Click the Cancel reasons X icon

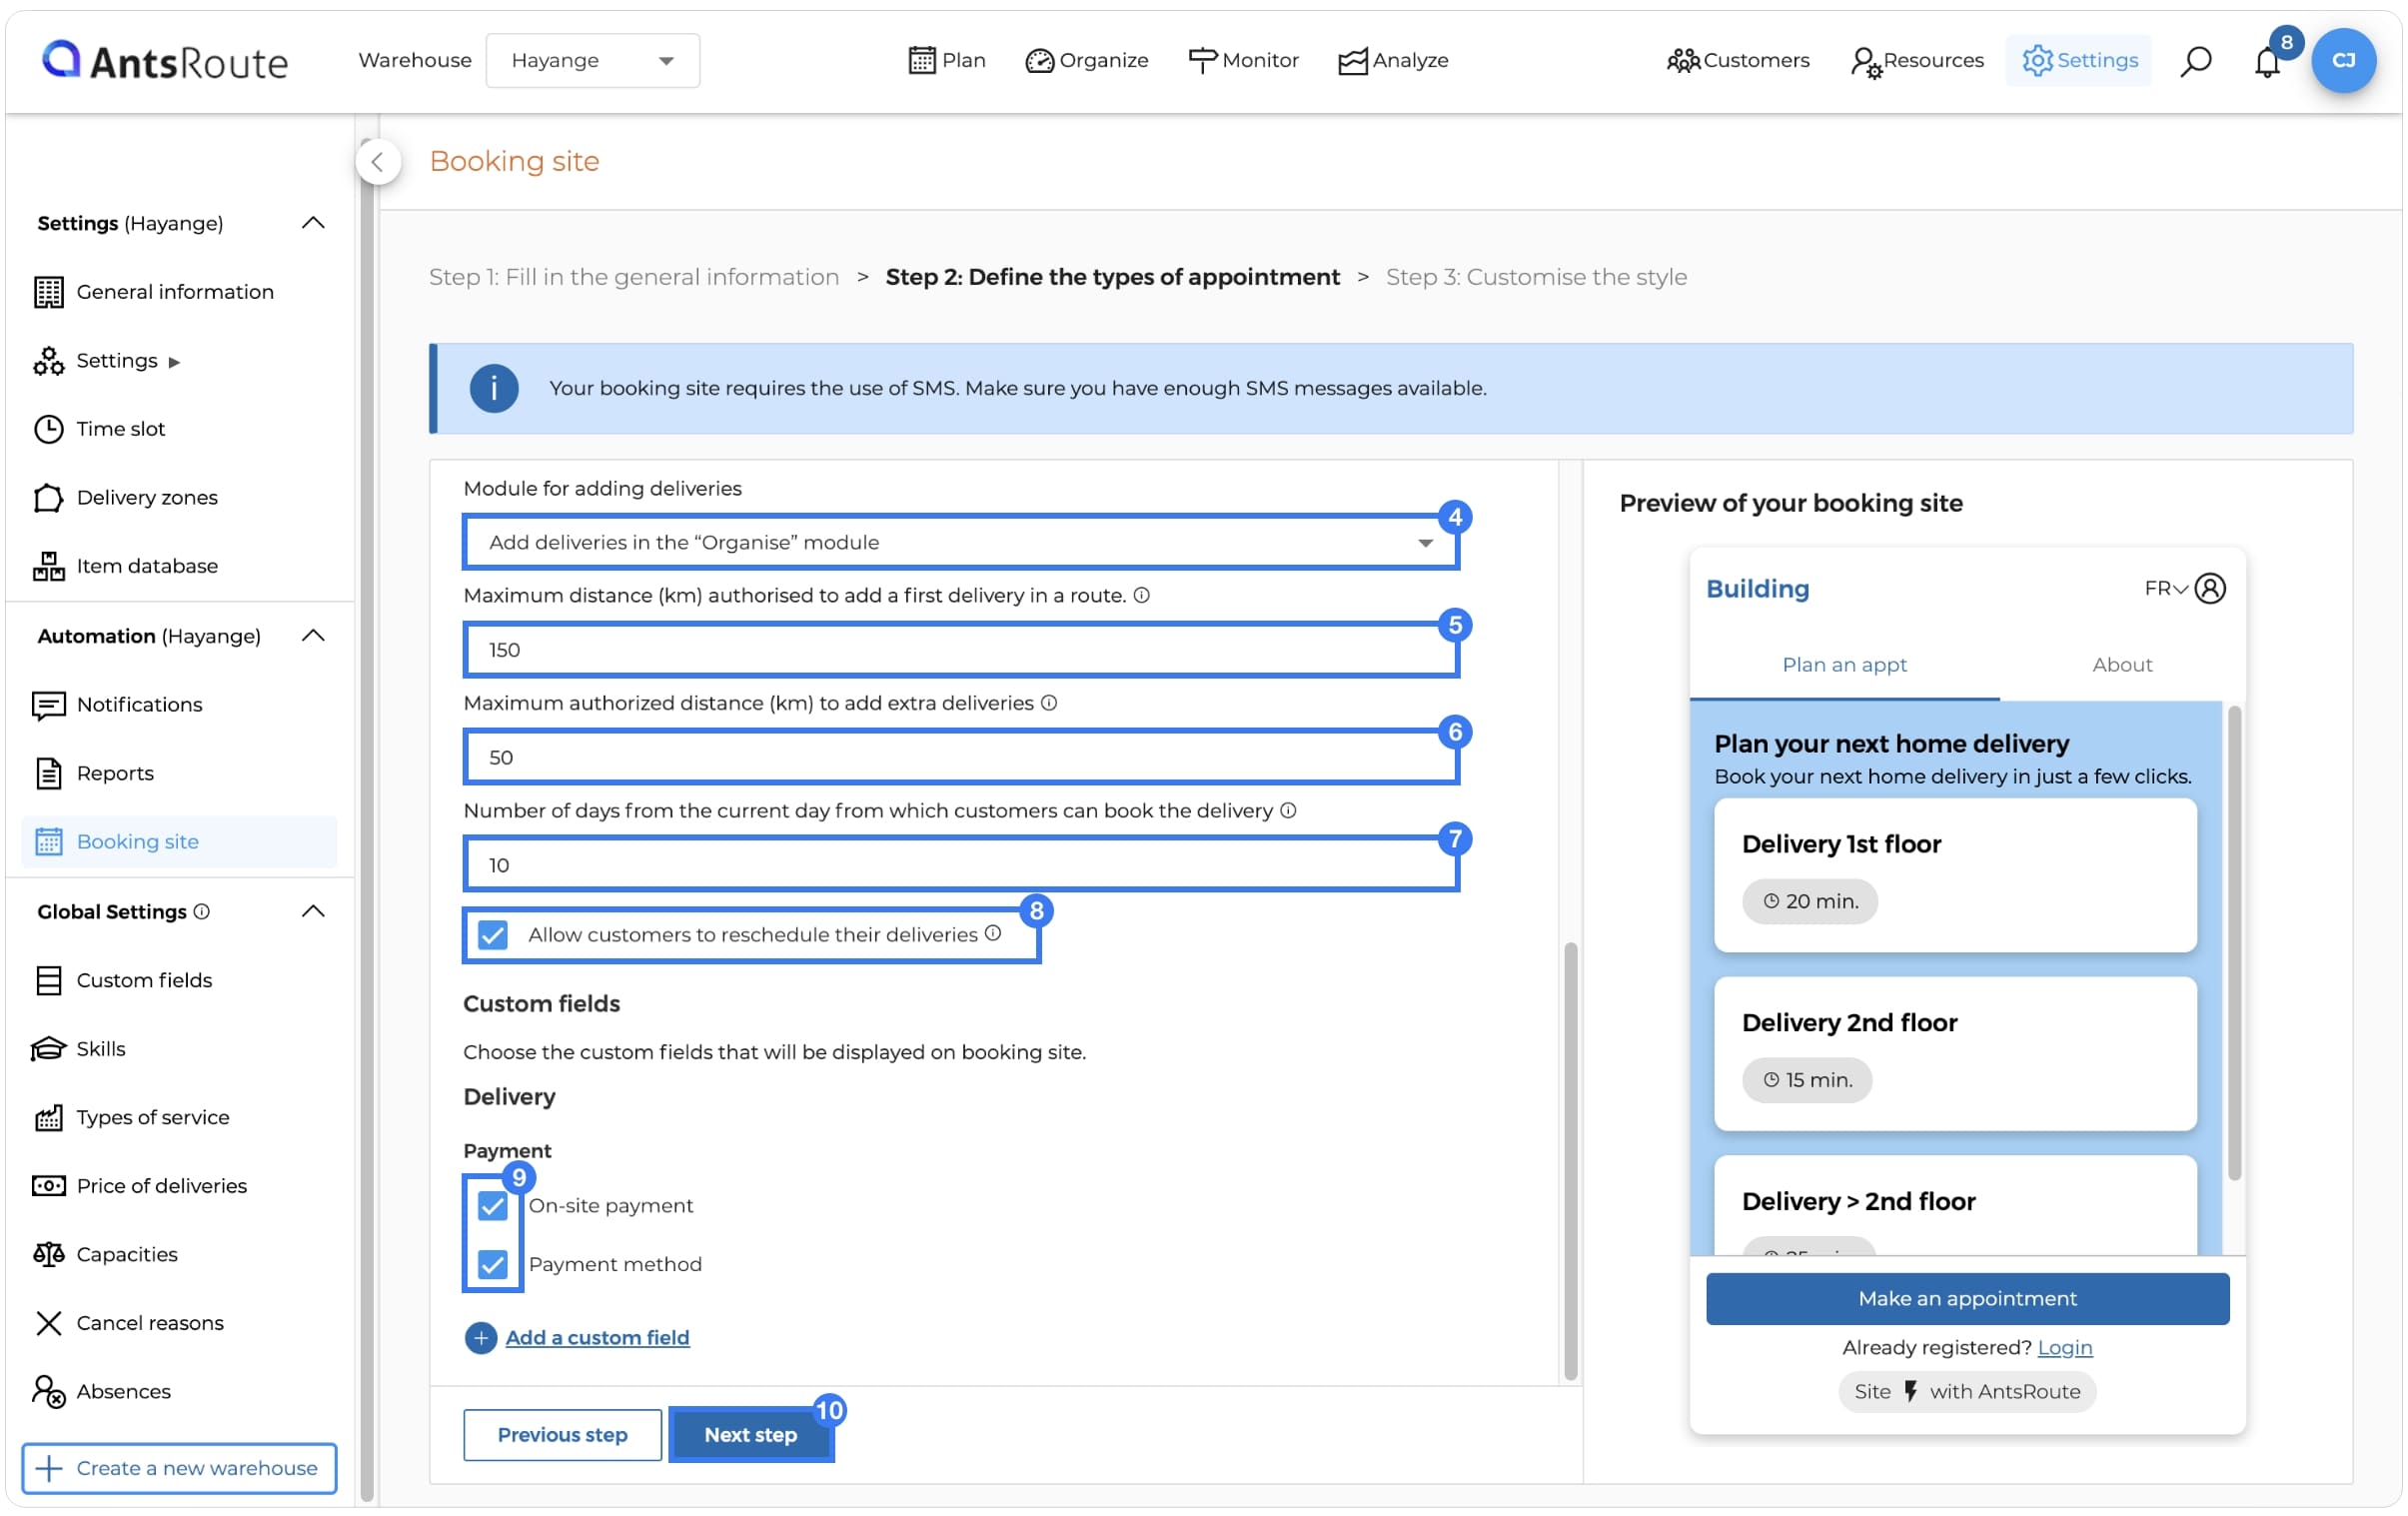tap(48, 1323)
